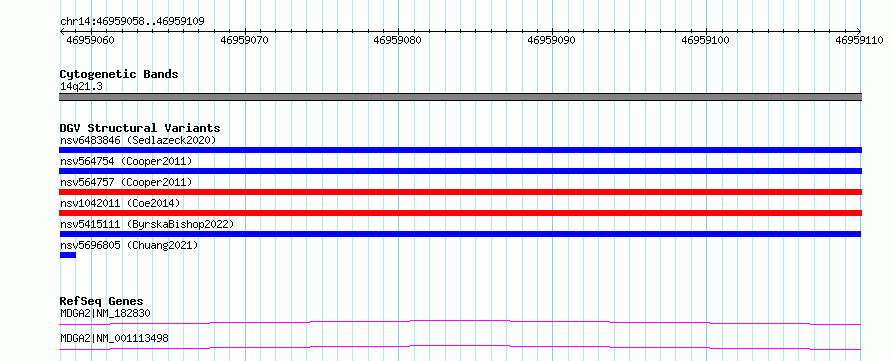Open variant nsv564754 (Cooper2011) label

tap(126, 161)
